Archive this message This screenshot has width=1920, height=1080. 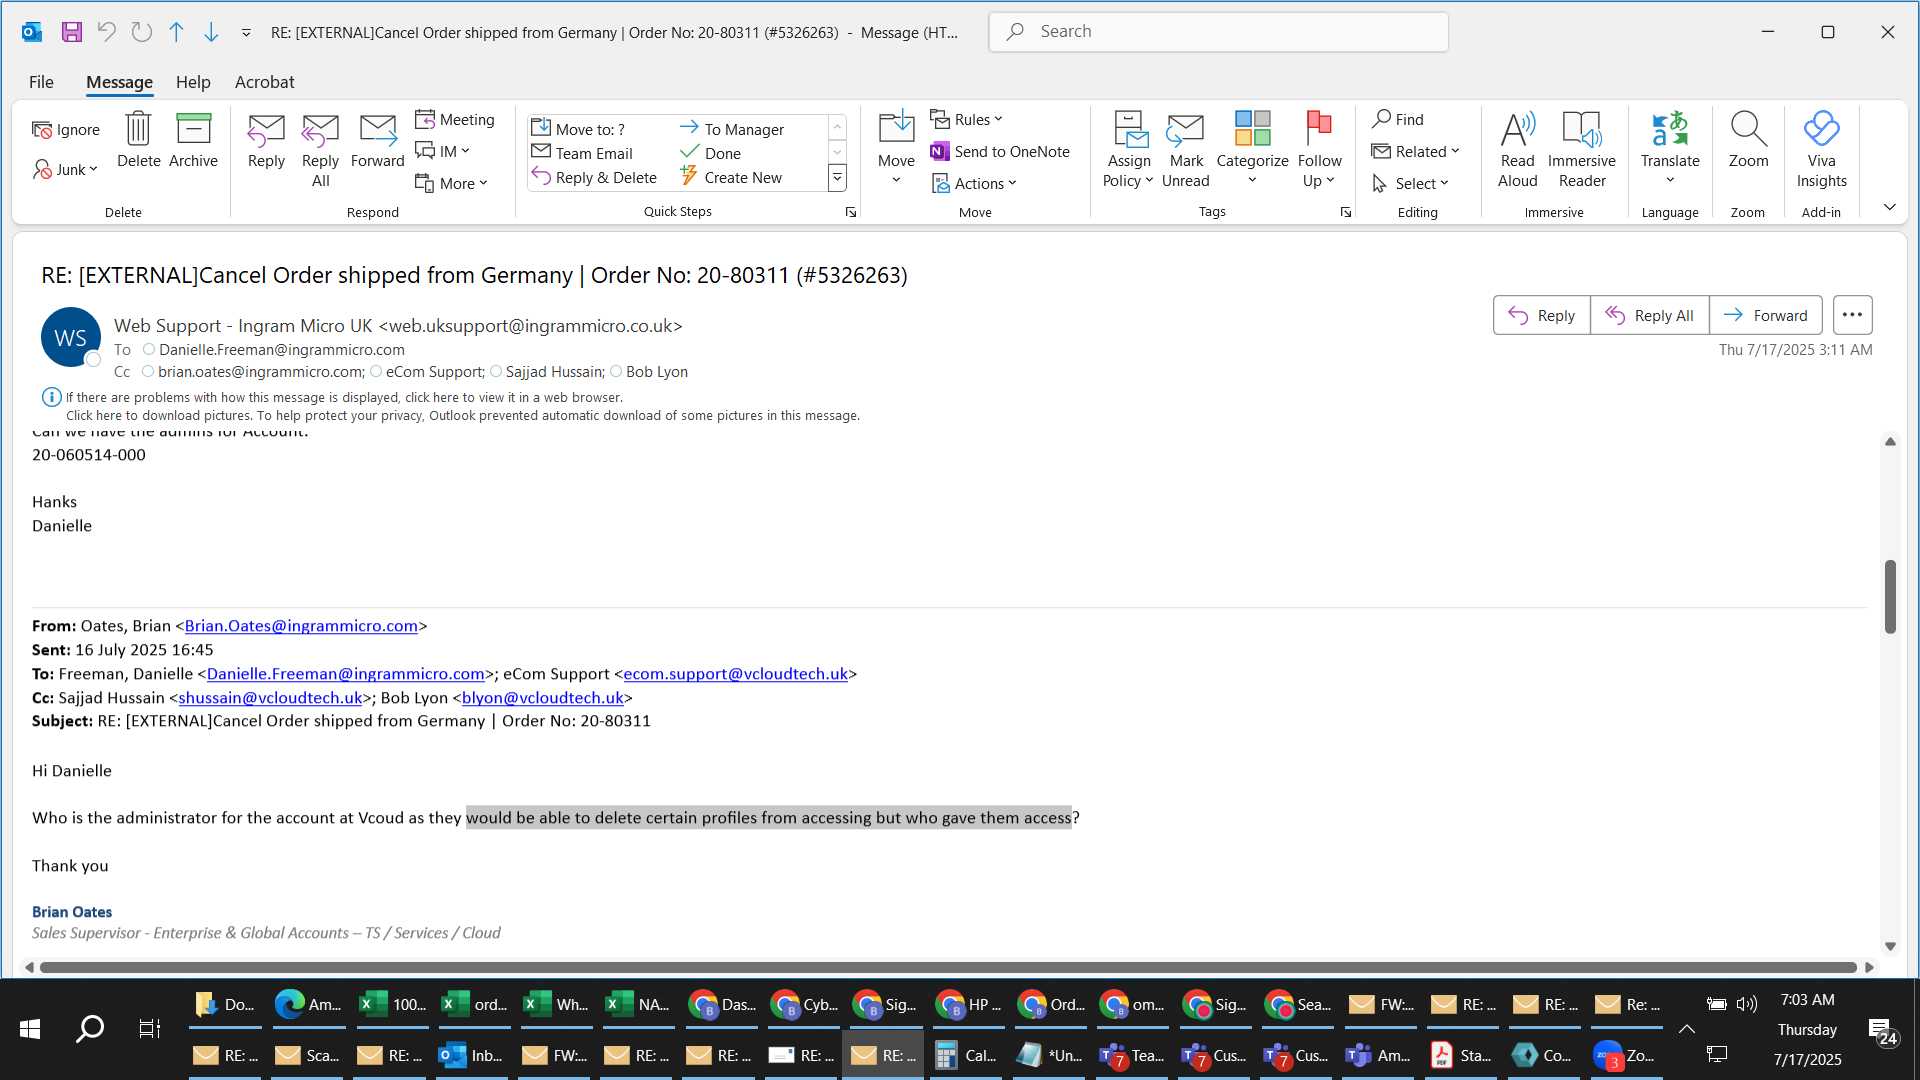pyautogui.click(x=193, y=141)
